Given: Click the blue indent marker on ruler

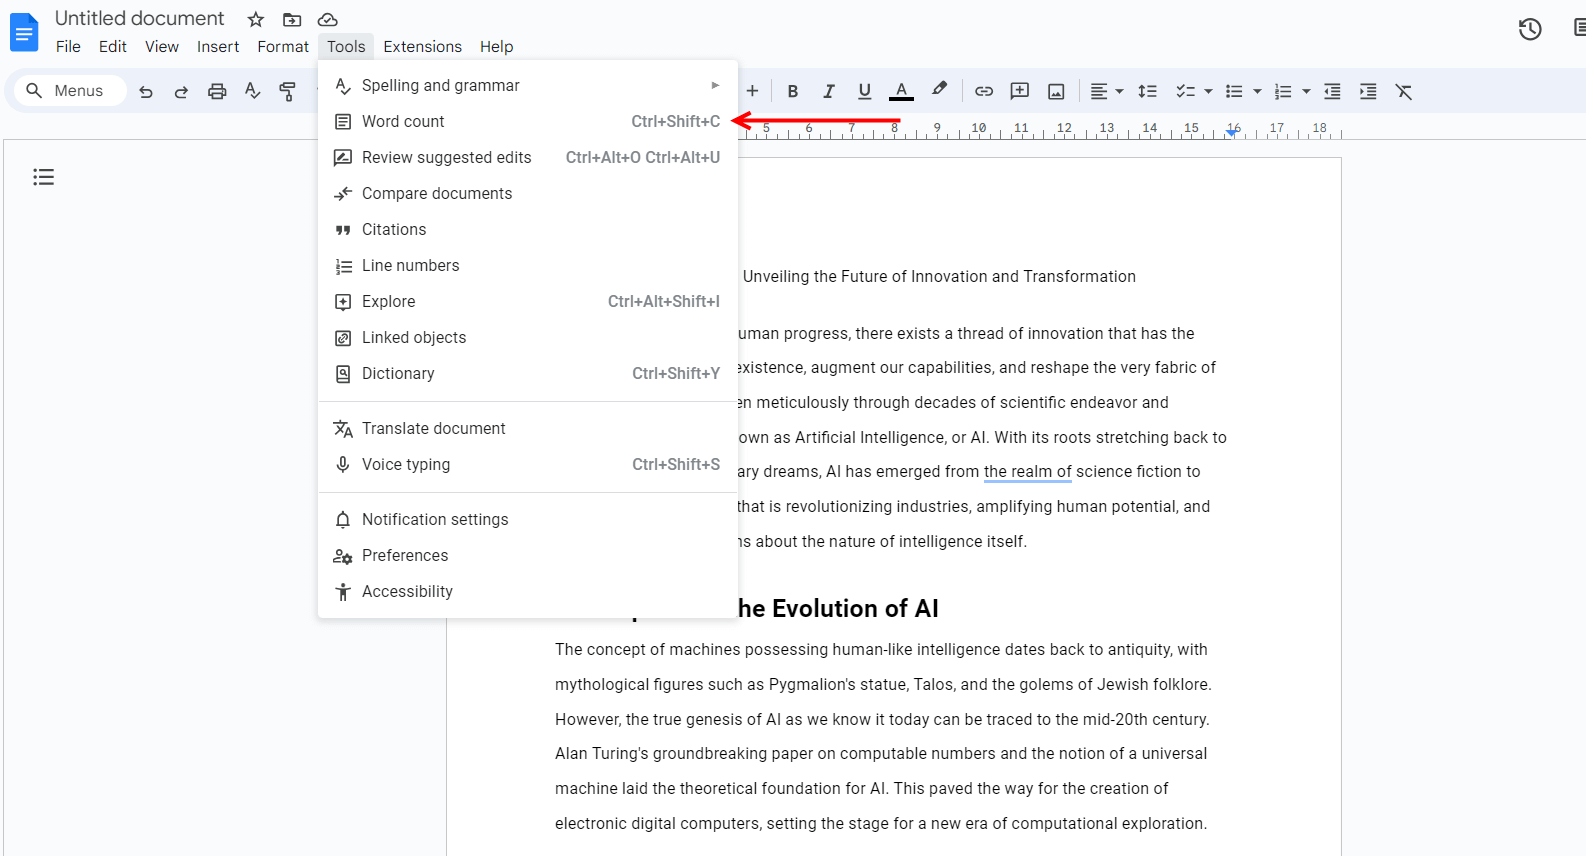Looking at the screenshot, I should point(1232,132).
